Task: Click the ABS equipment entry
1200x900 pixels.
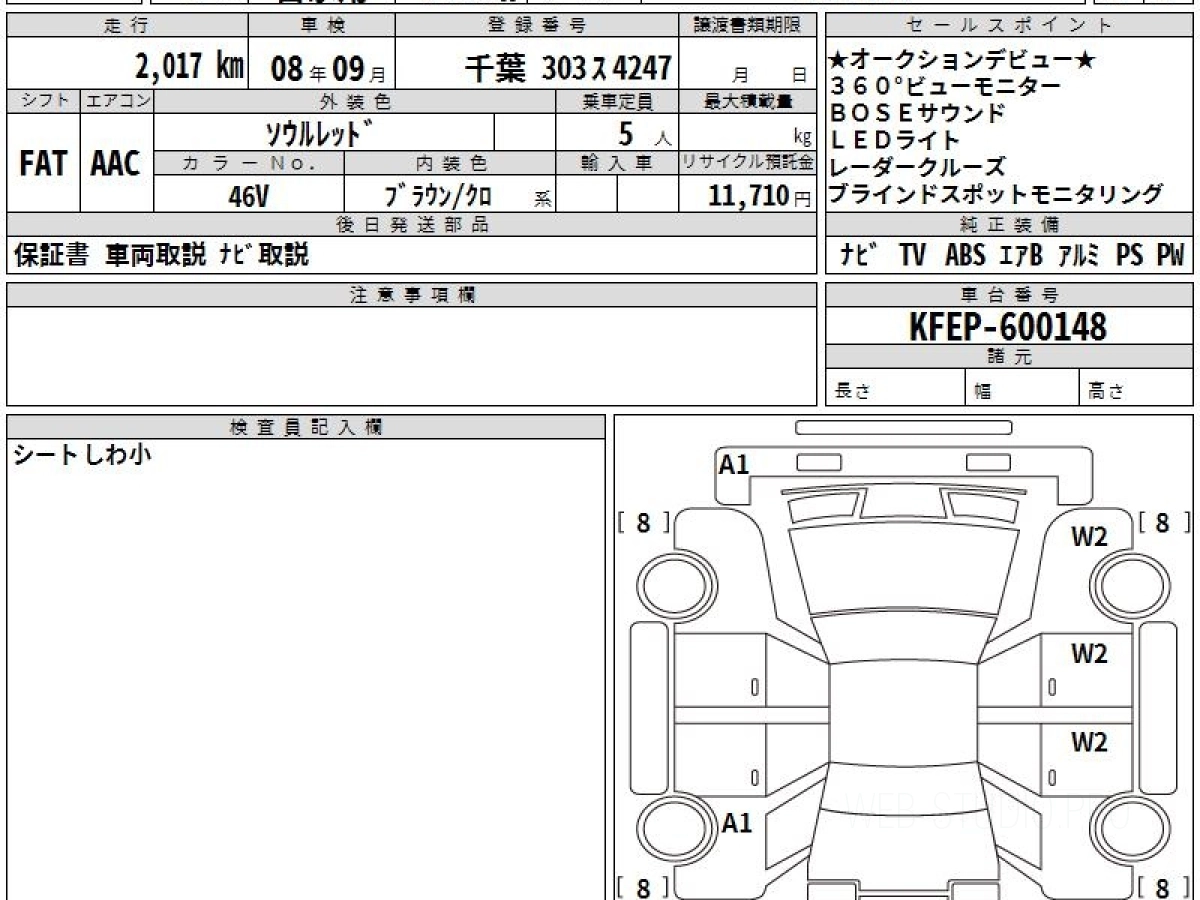Action: (965, 256)
